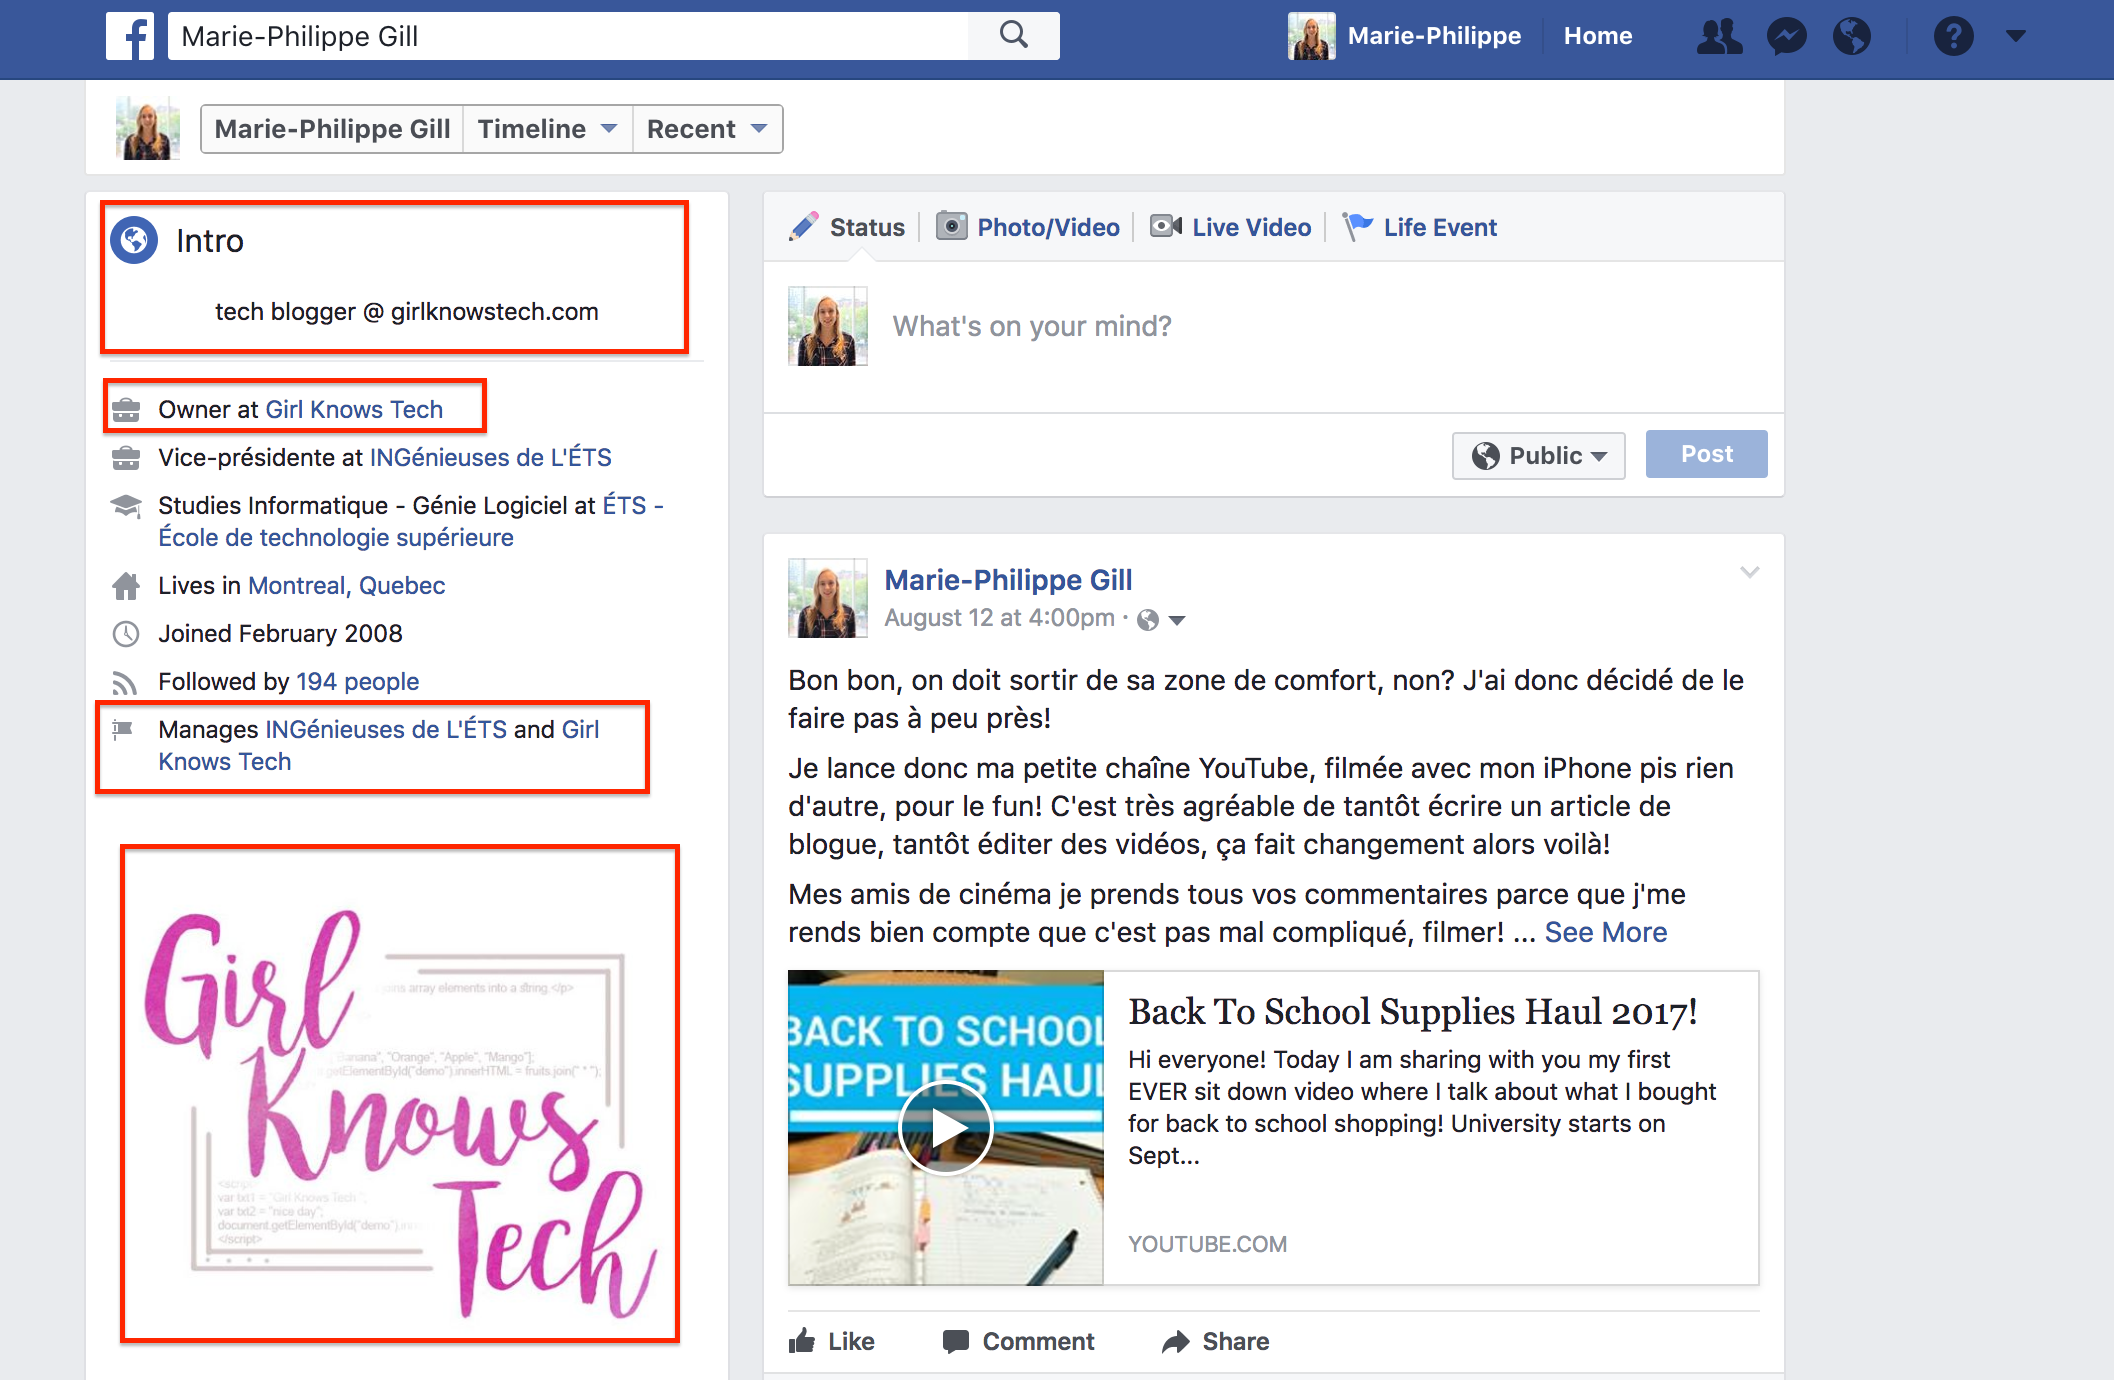The image size is (2114, 1380).
Task: Open post author name Marie-Philippe Gill
Action: 1008,580
